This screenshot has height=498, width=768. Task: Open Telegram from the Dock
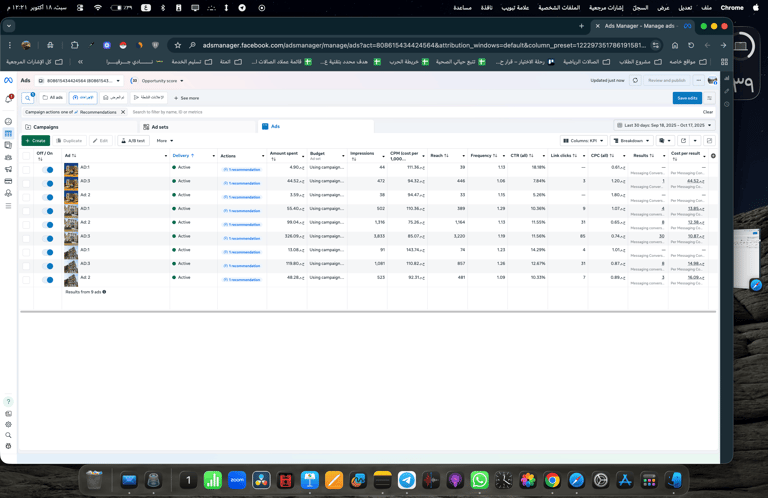pos(407,481)
